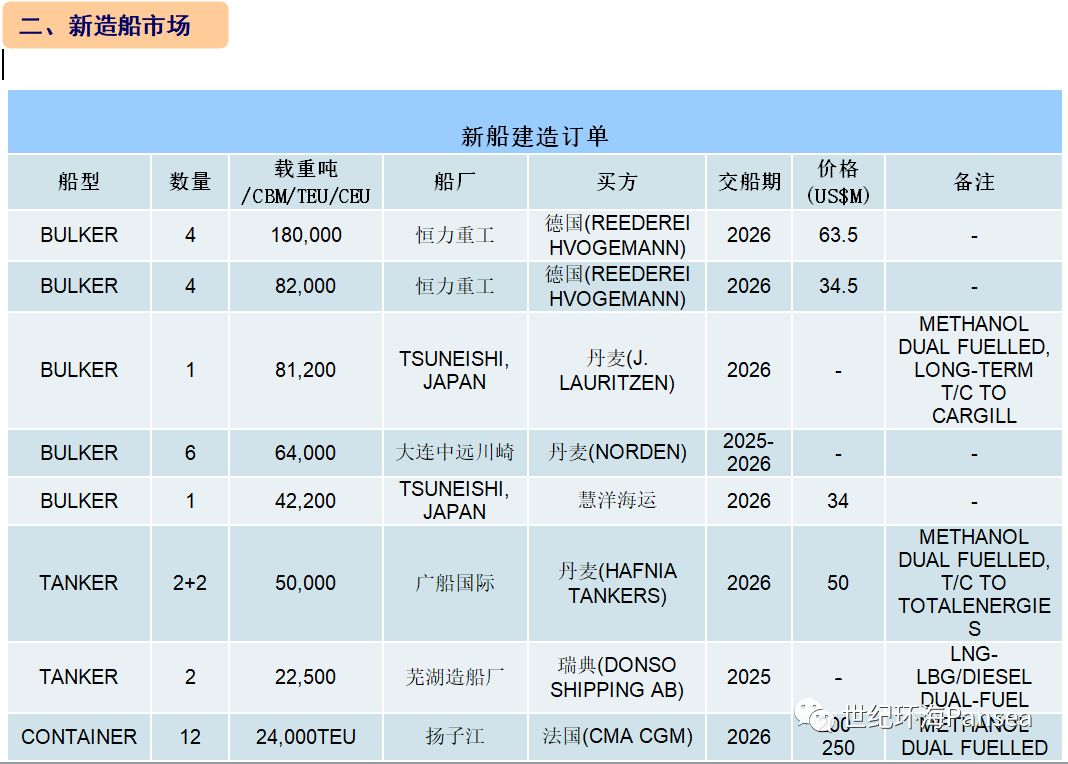The height and width of the screenshot is (764, 1068).
Task: Click the "50,000" tonnage cell
Action: [306, 583]
